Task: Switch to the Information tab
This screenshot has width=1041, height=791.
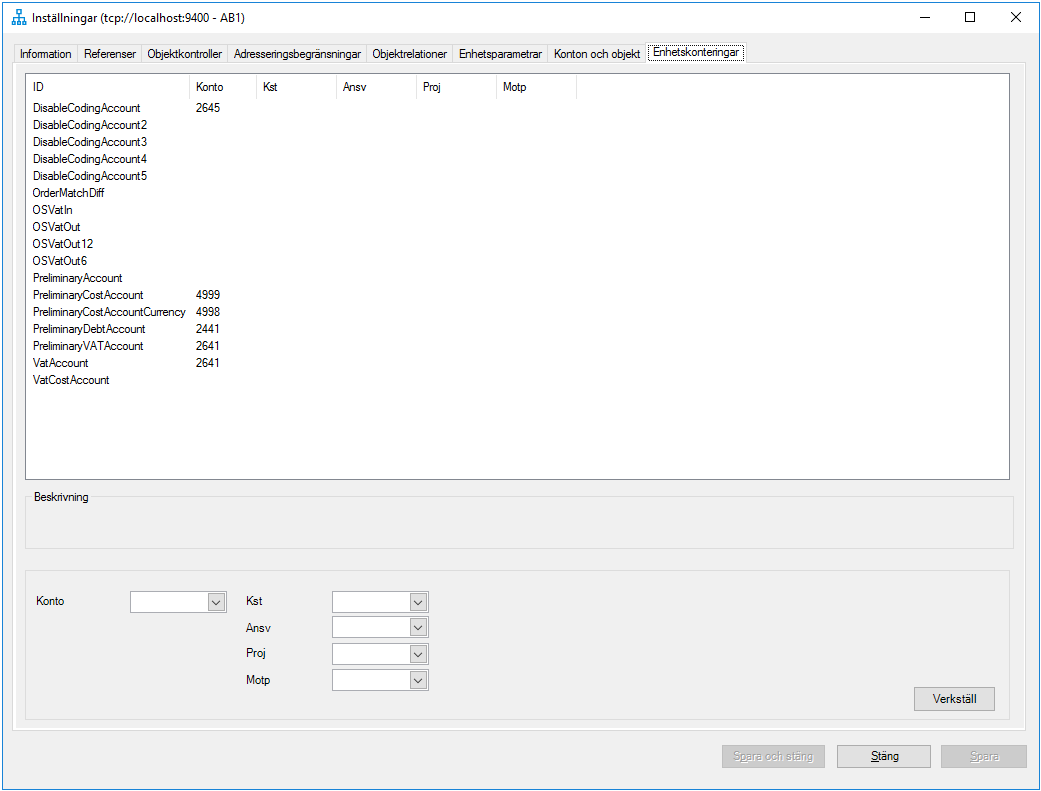Action: point(45,54)
